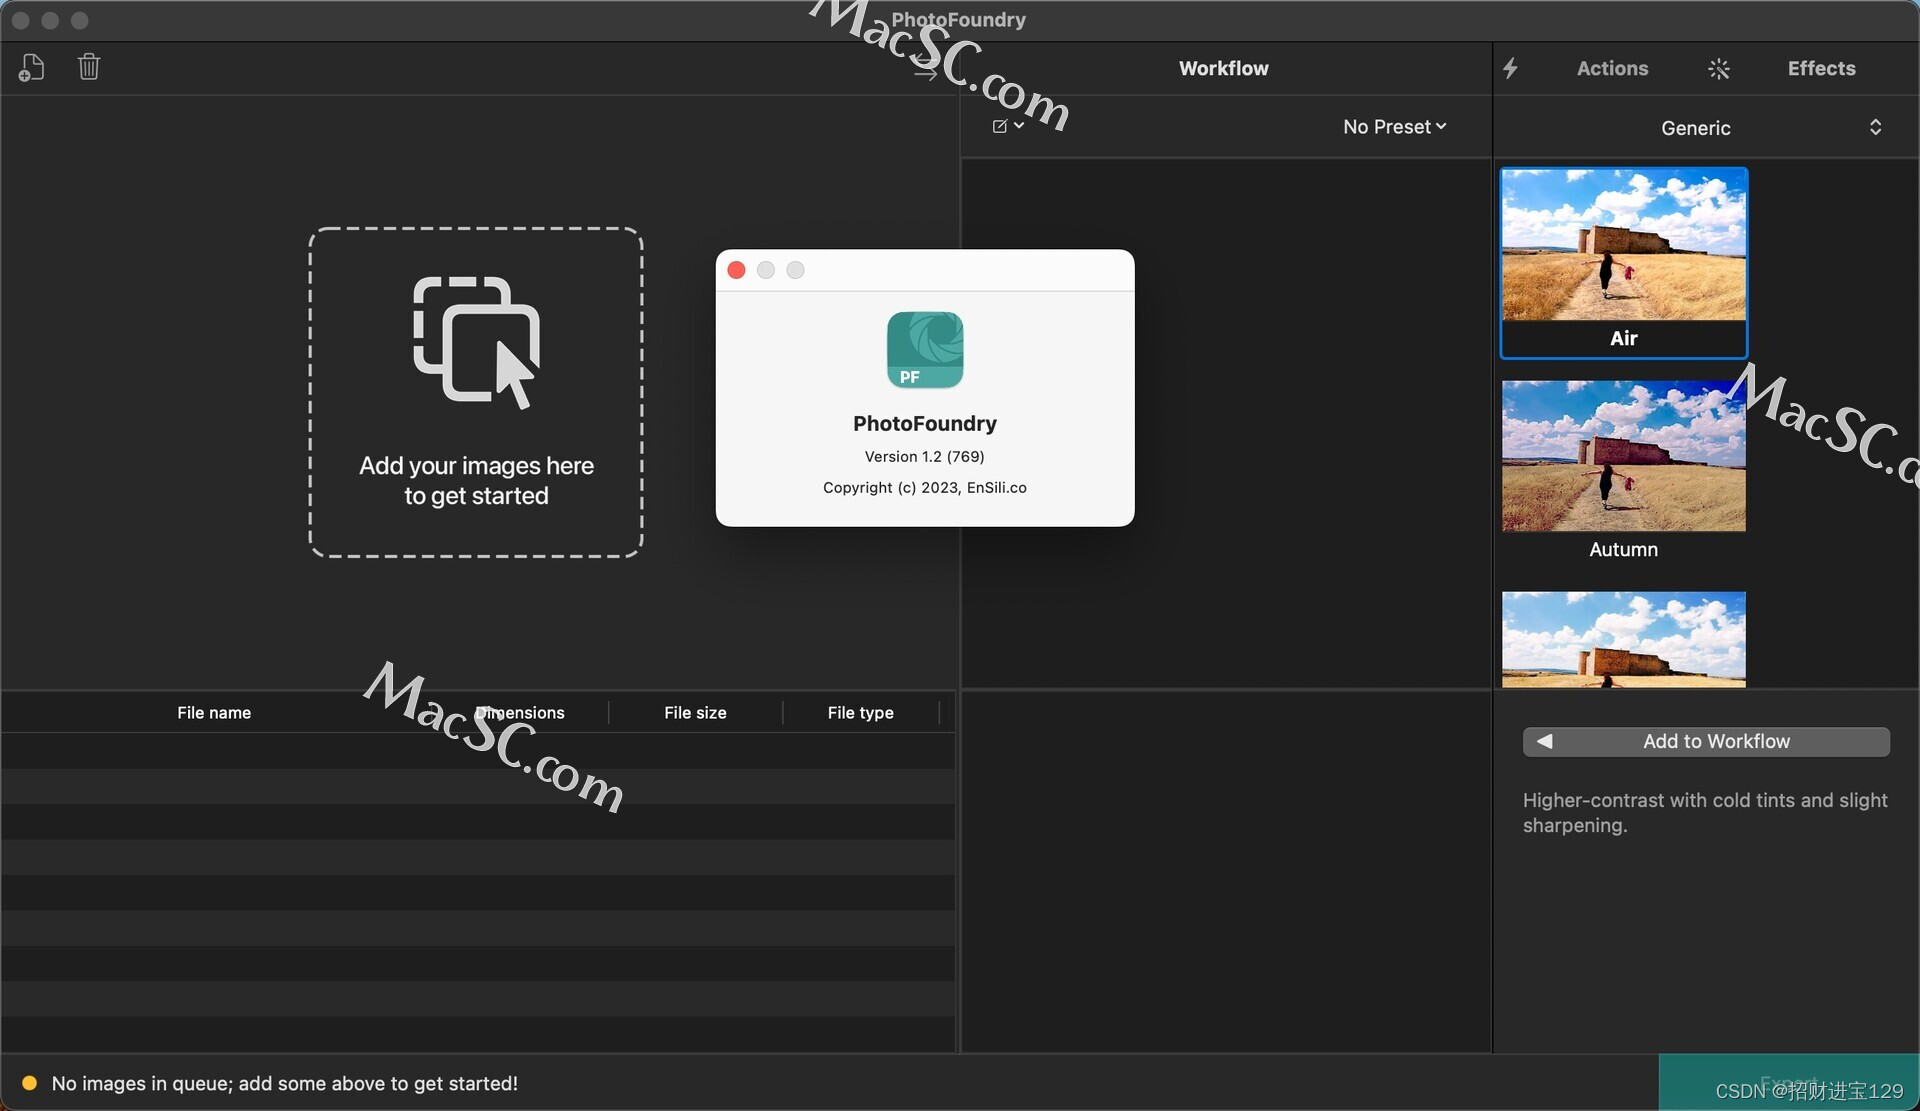
Task: Open the No Preset dropdown
Action: [1394, 126]
